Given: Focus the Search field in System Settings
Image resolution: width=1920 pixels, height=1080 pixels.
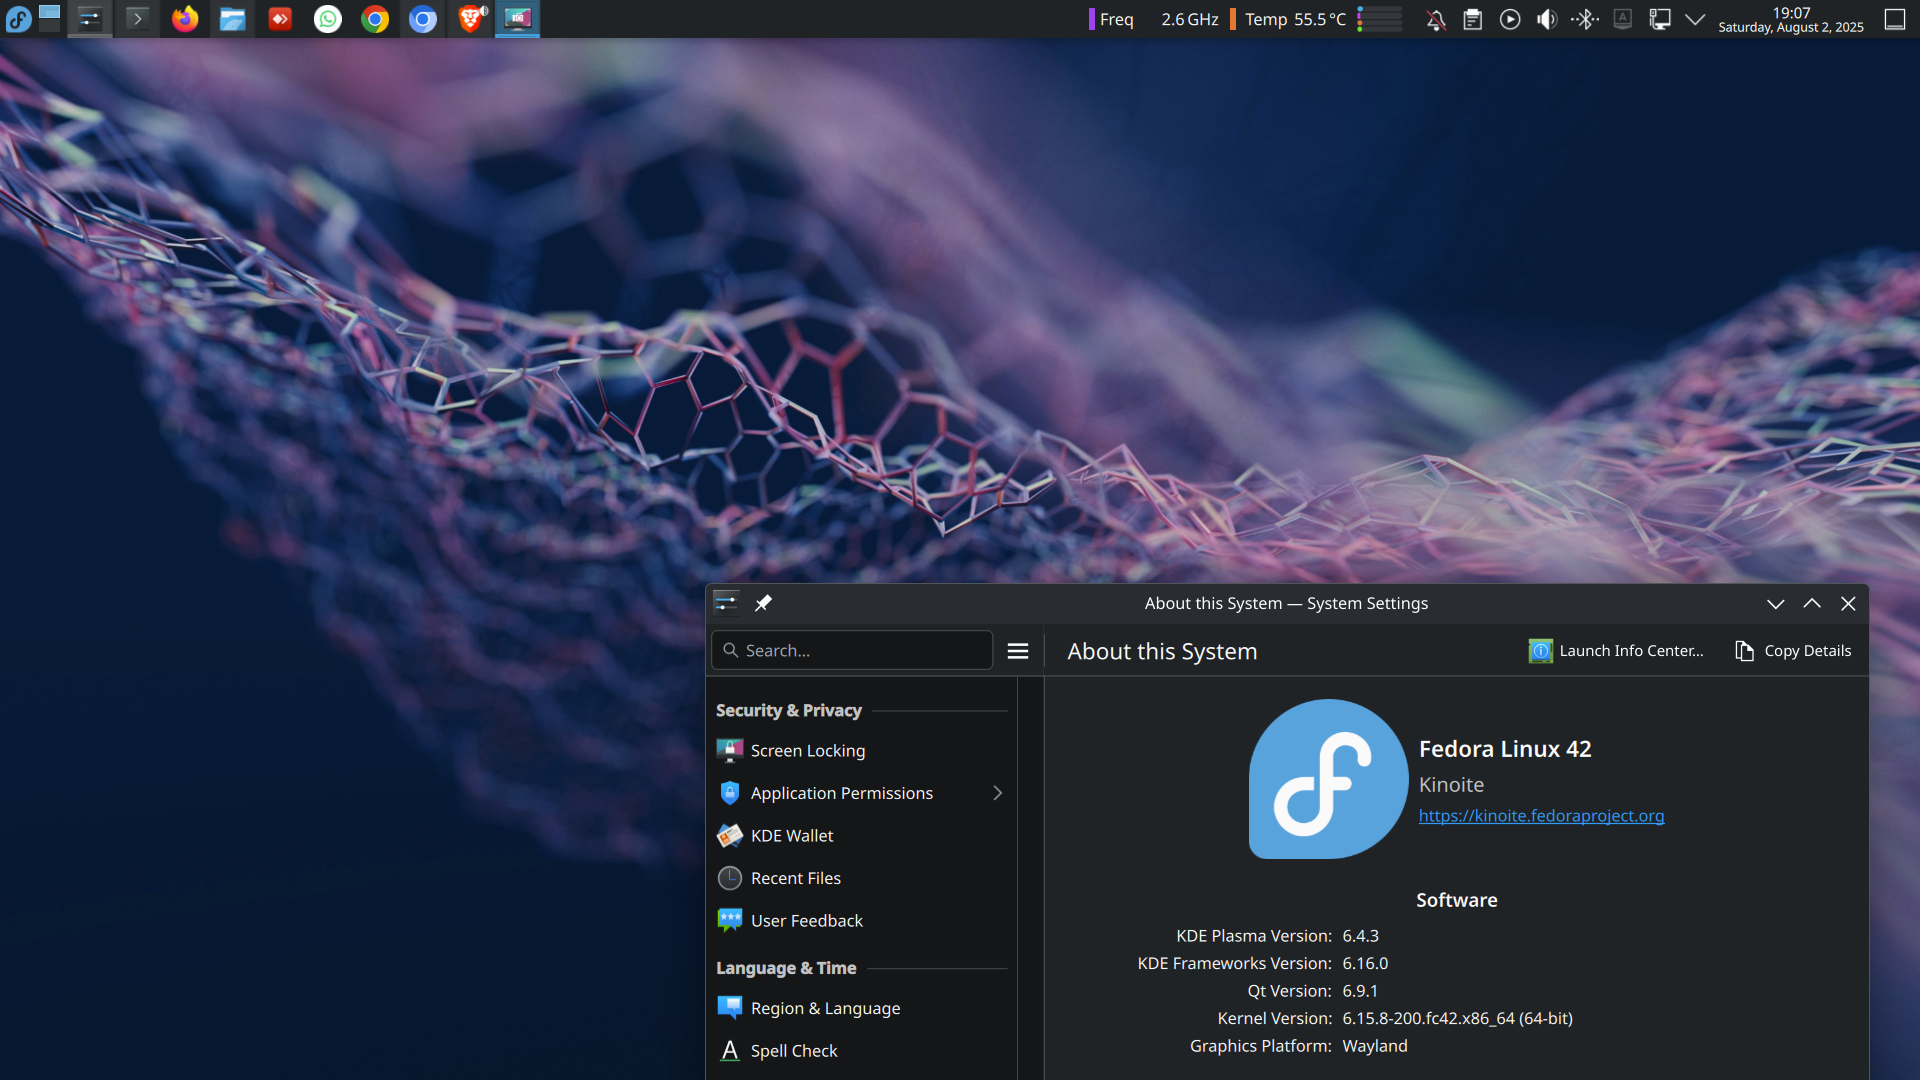Looking at the screenshot, I should click(852, 650).
